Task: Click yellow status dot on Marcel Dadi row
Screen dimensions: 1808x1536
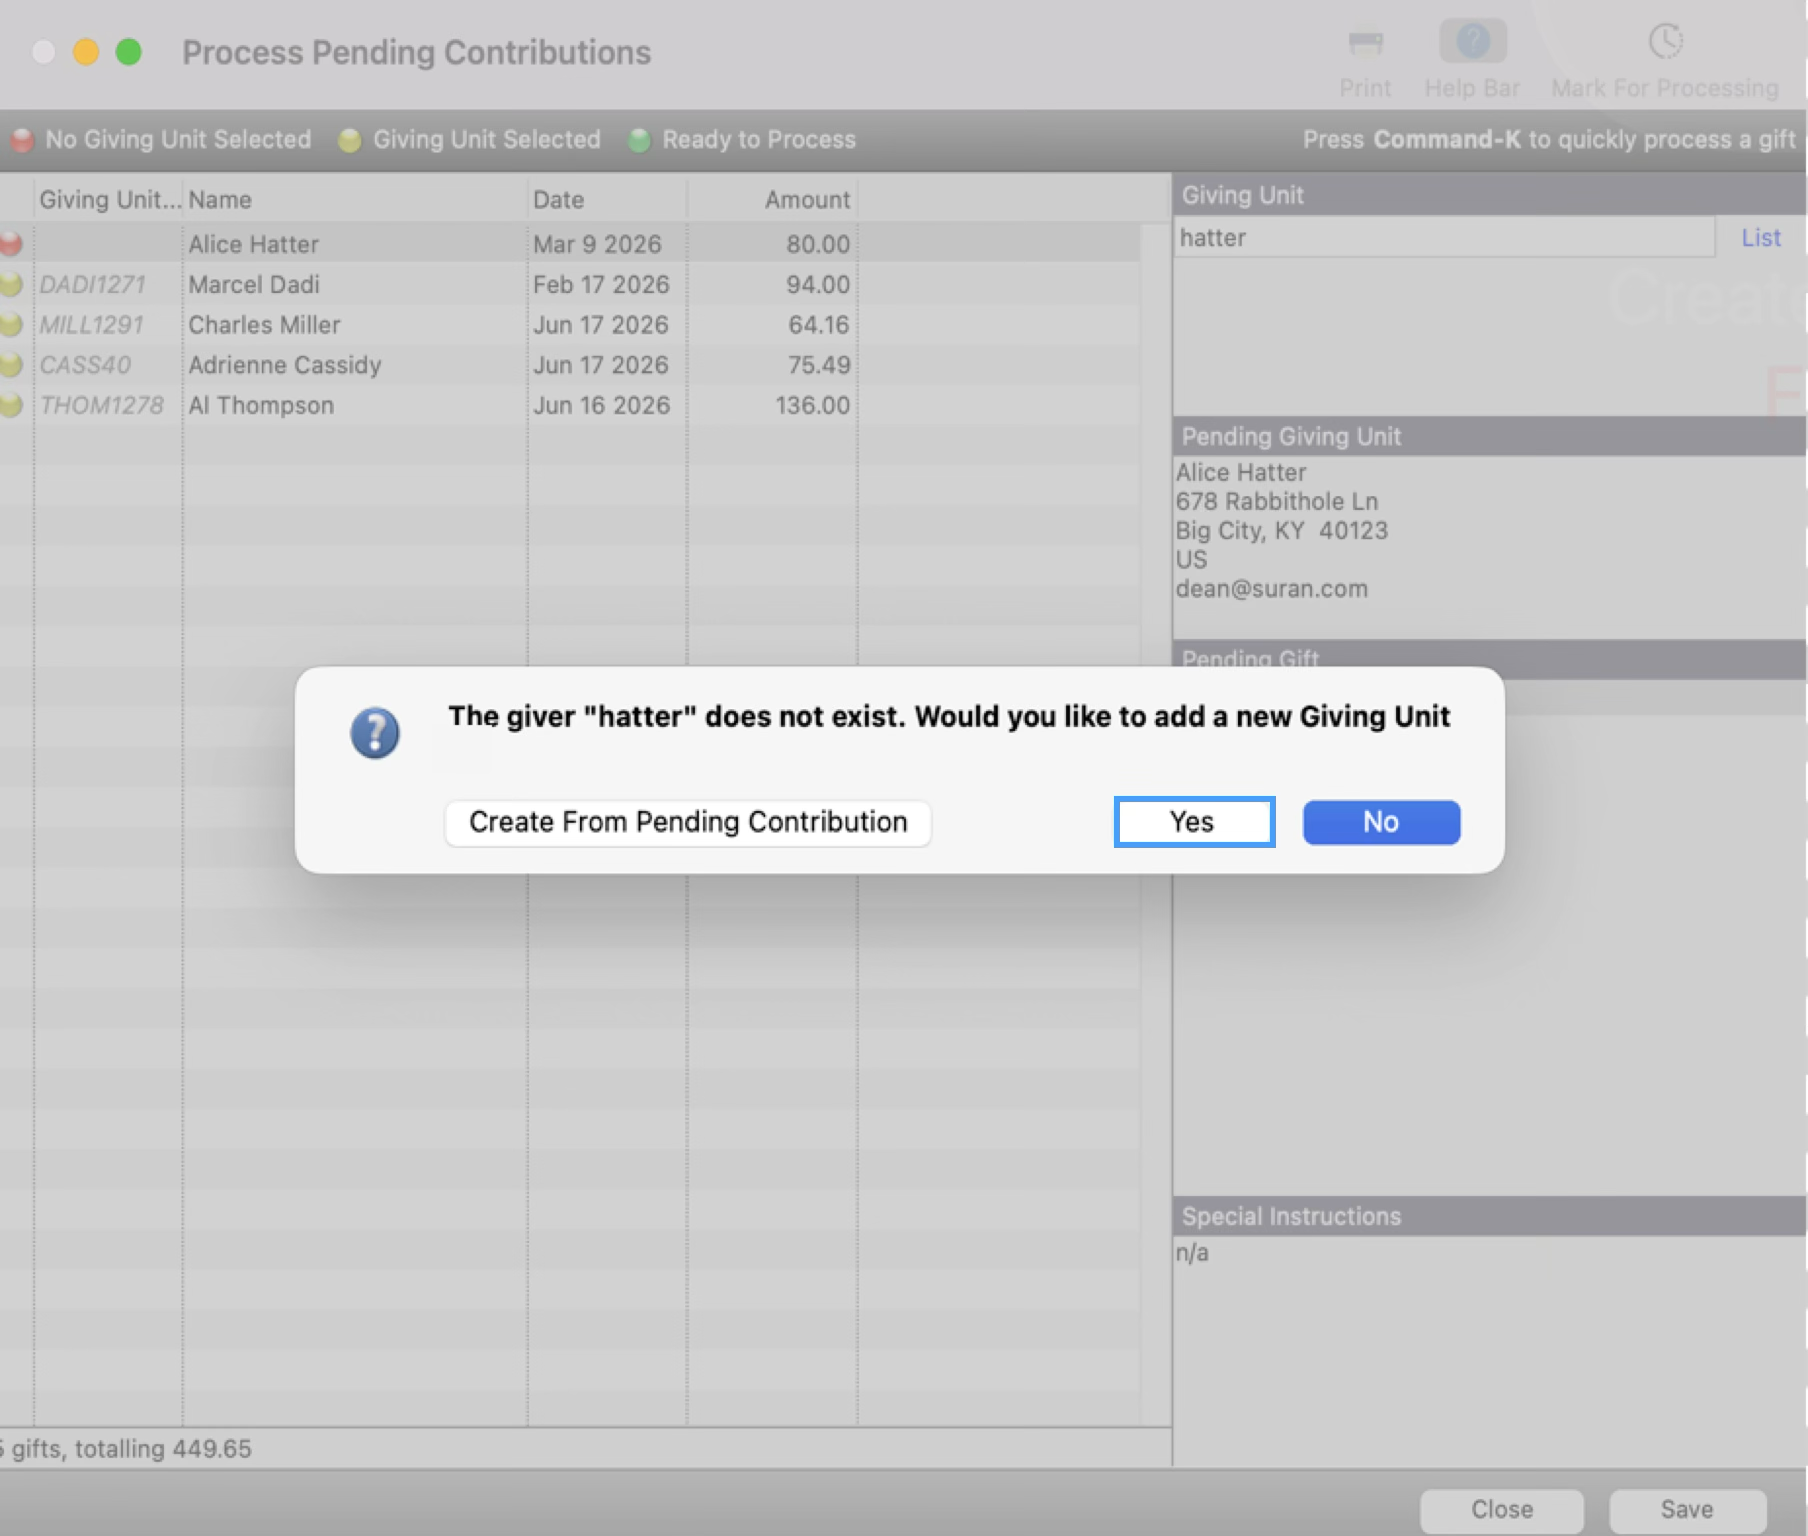Action: (x=11, y=285)
